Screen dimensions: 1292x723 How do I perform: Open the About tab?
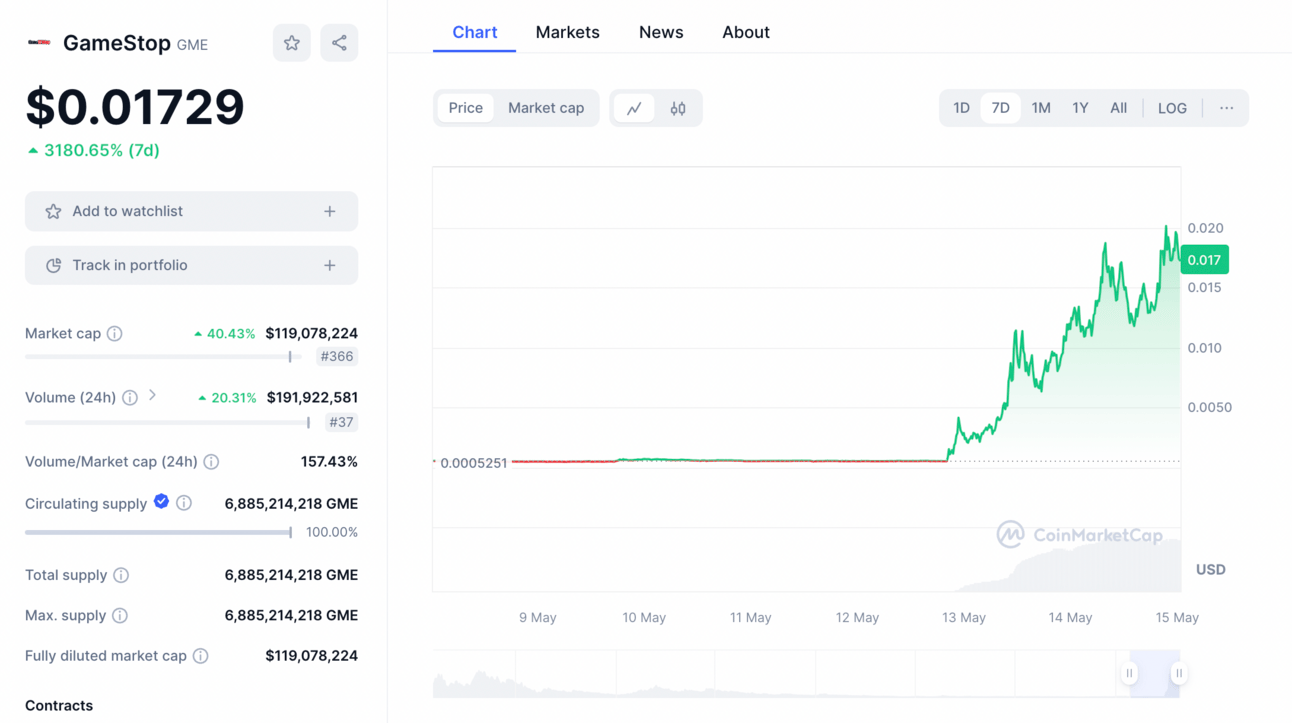coord(746,32)
